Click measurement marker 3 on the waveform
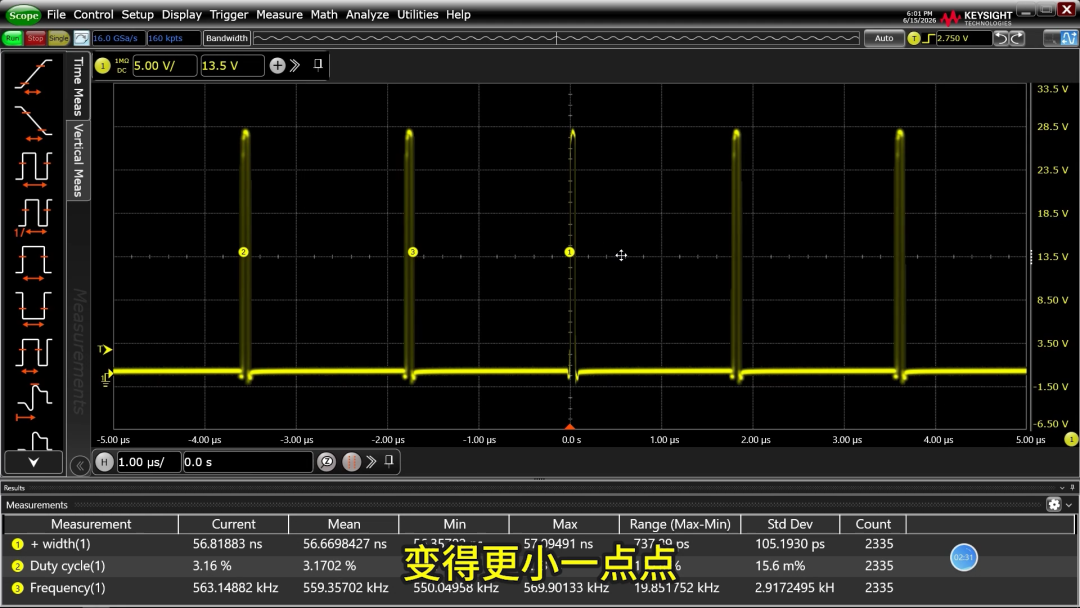 (x=413, y=252)
